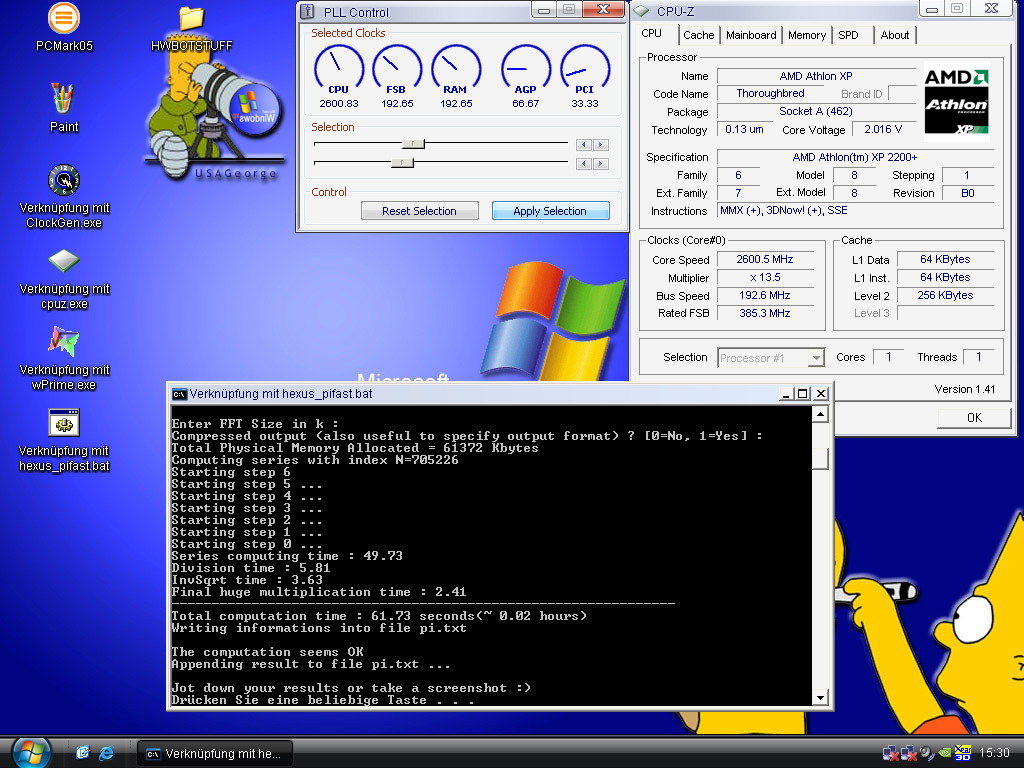The image size is (1024, 768).
Task: Select the Paint desktop icon
Action: 63,99
